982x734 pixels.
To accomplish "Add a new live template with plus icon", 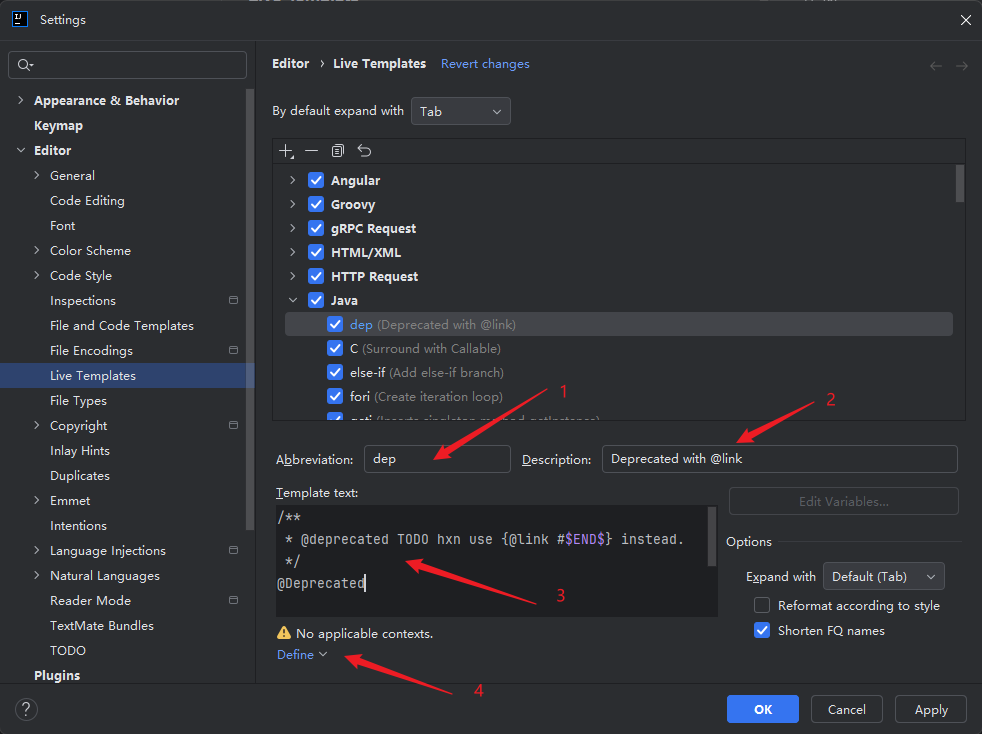I will click(x=286, y=151).
